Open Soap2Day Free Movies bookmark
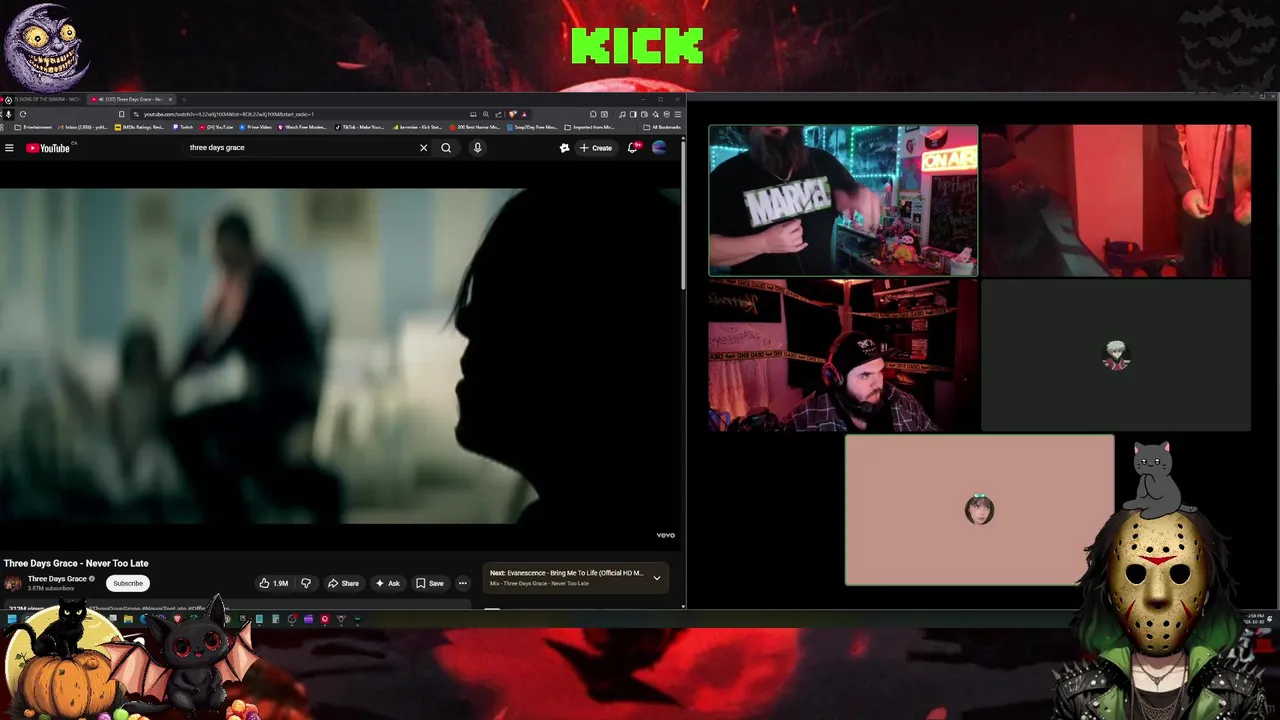The image size is (1280, 720). [x=533, y=127]
